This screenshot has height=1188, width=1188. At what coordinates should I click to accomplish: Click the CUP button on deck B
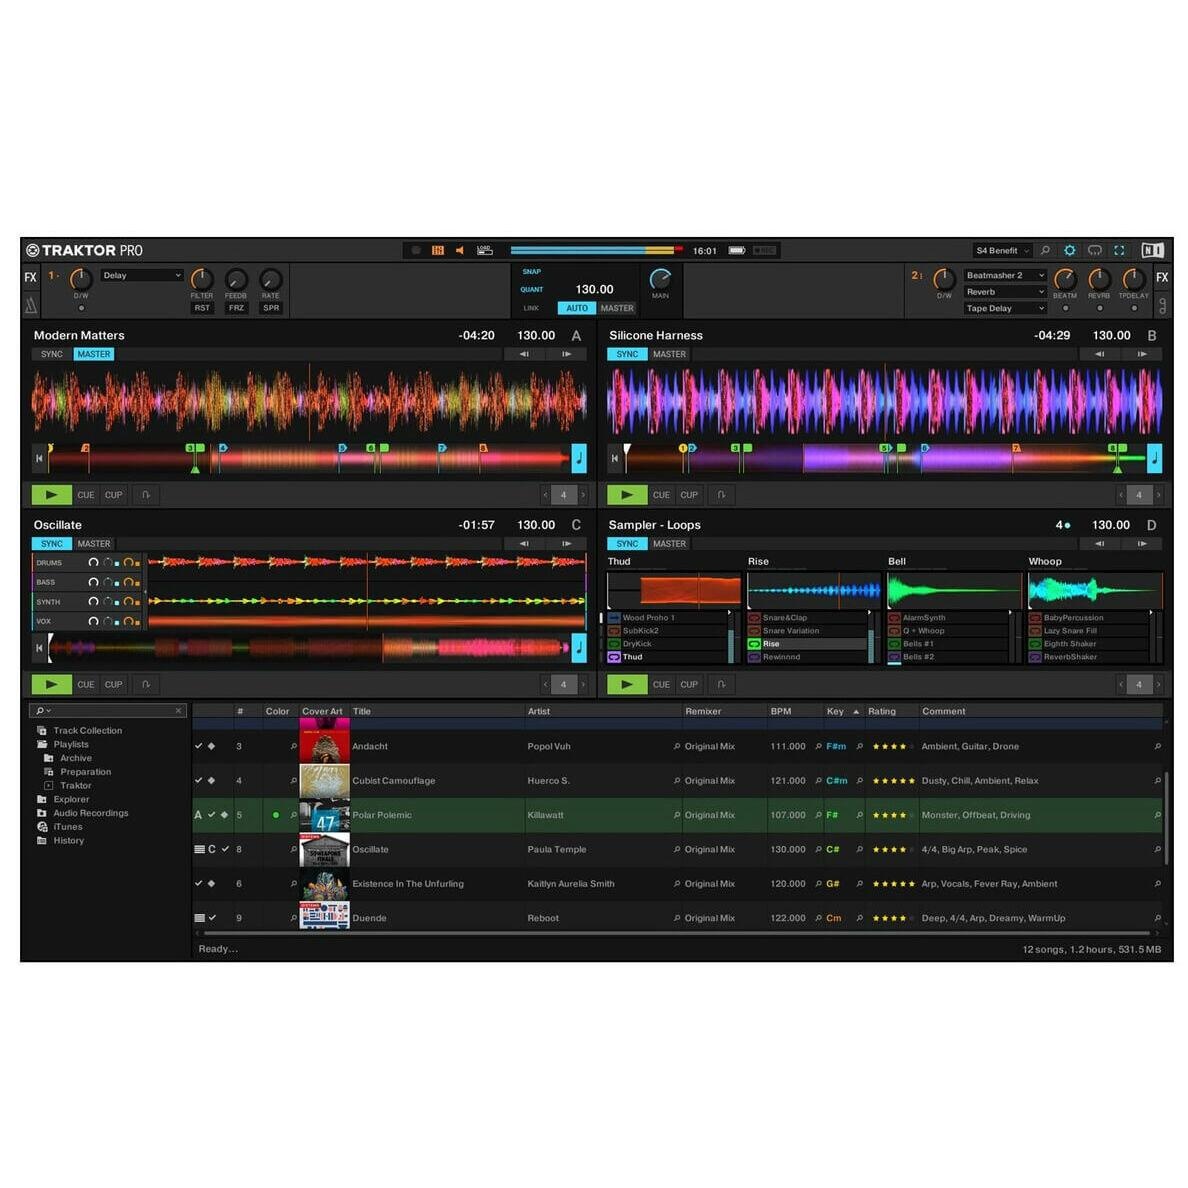(x=689, y=495)
